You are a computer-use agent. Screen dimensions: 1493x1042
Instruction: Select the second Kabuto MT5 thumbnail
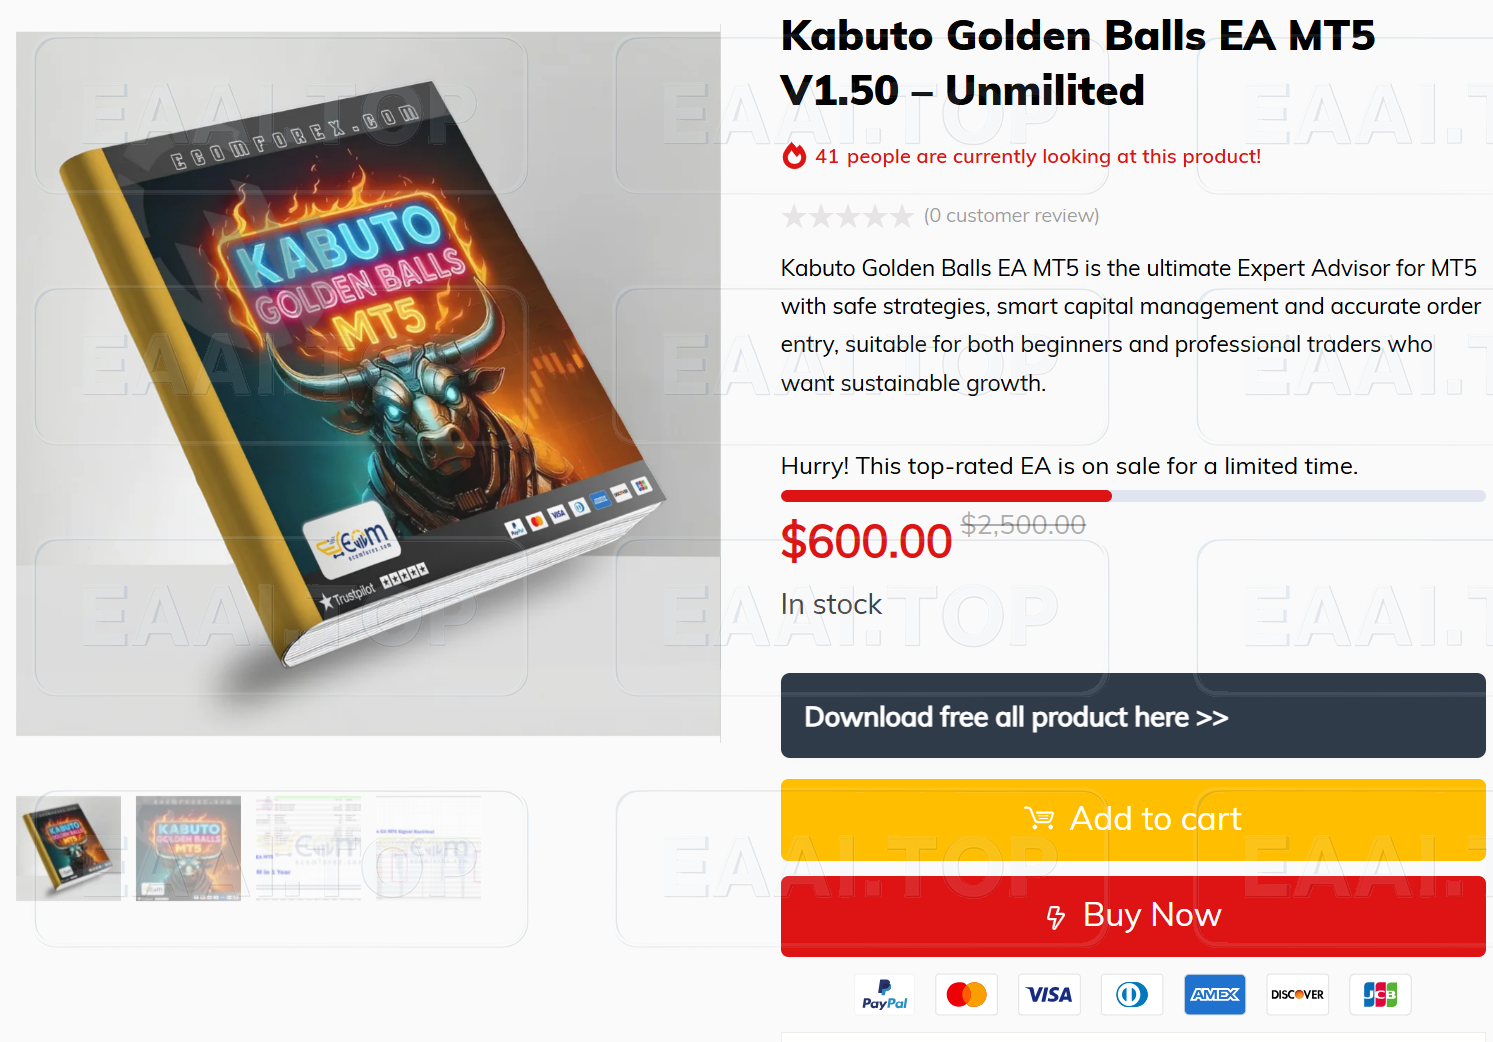pos(187,848)
